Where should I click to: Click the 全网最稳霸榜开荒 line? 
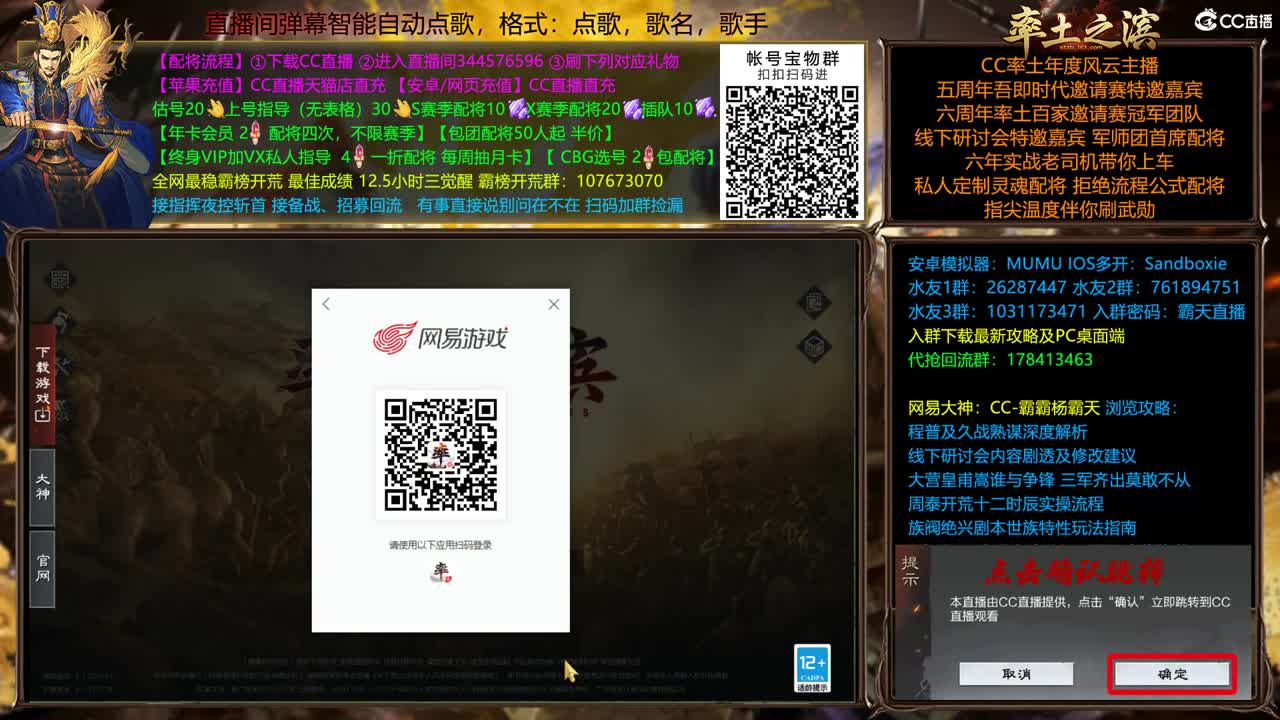pos(407,181)
